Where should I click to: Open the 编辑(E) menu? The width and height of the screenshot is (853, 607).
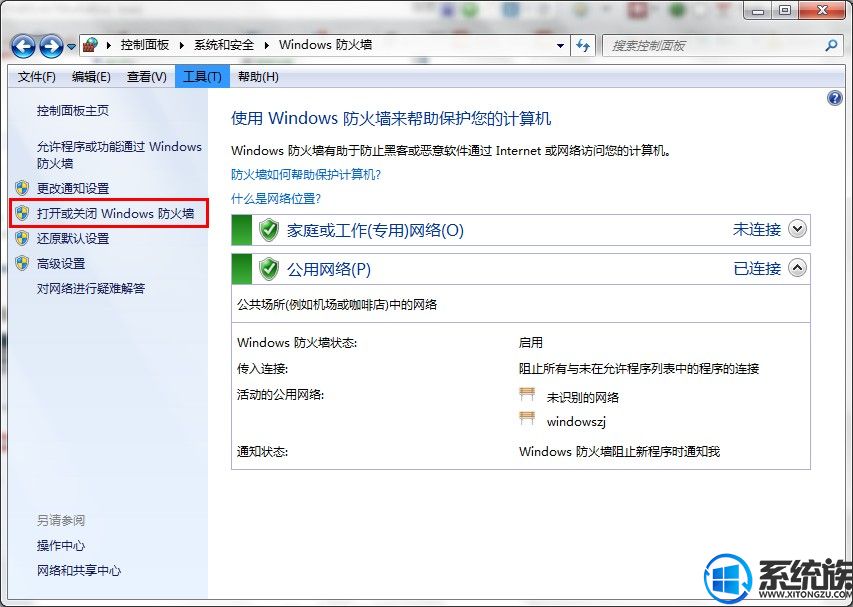pyautogui.click(x=91, y=77)
